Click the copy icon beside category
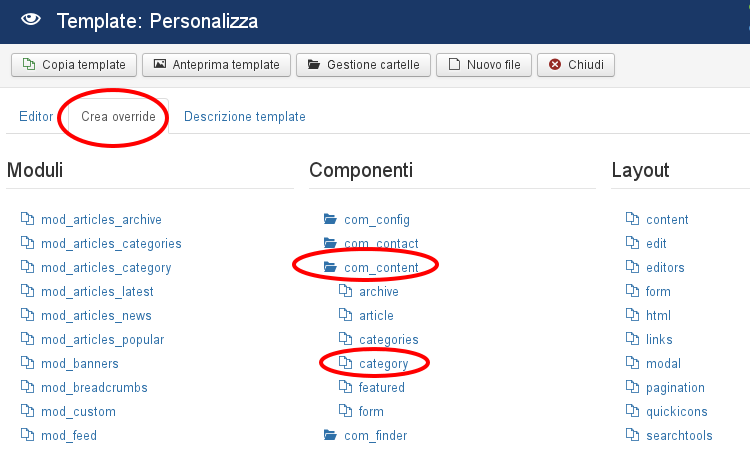 point(345,363)
